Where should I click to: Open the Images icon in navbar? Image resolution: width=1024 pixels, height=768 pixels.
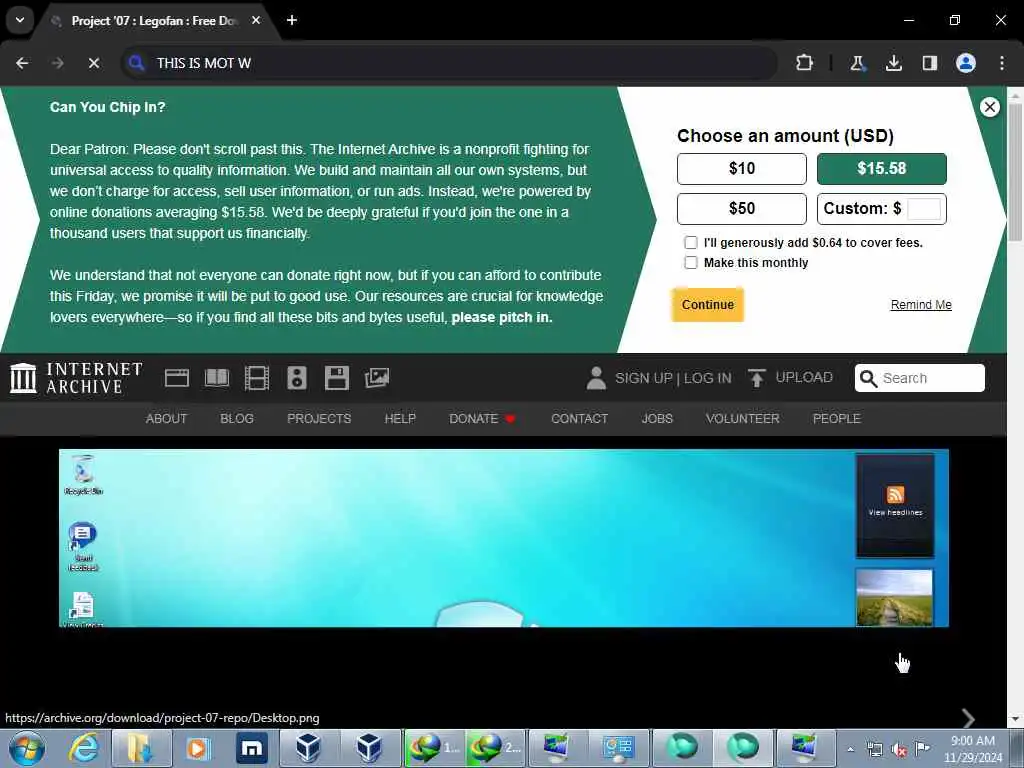pyautogui.click(x=377, y=378)
